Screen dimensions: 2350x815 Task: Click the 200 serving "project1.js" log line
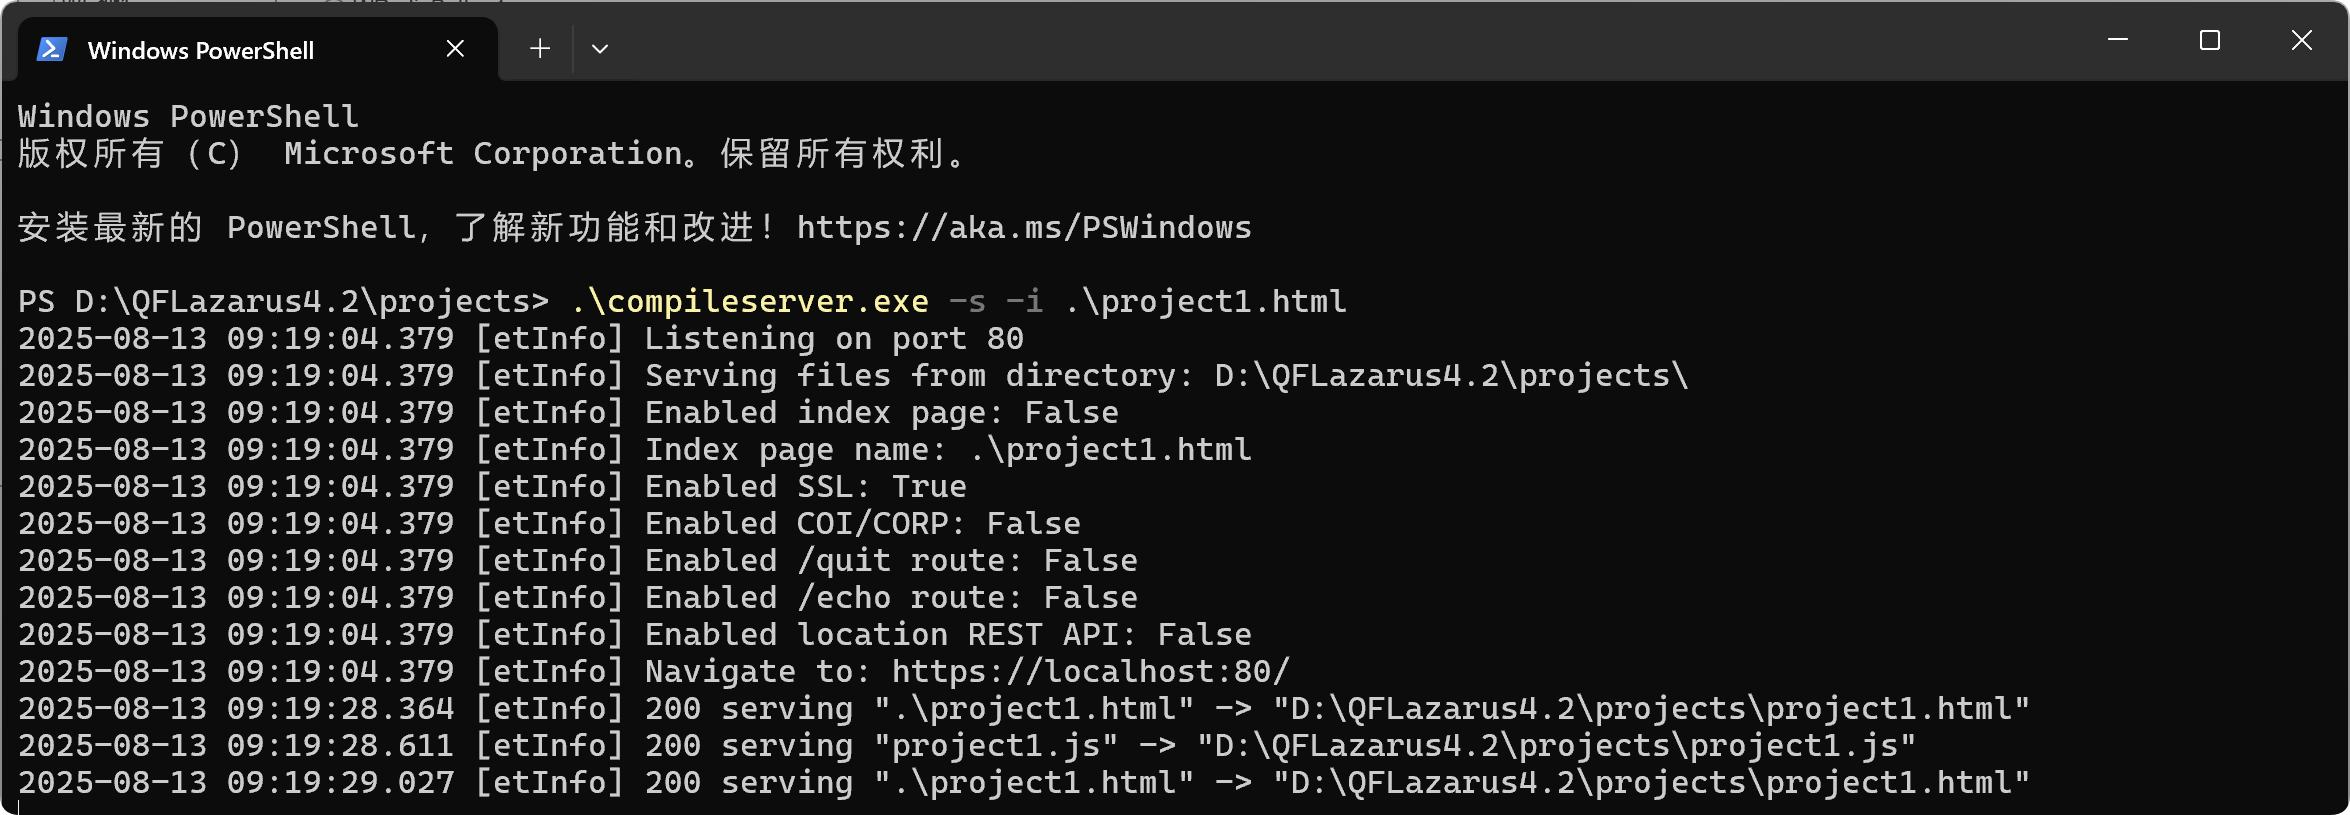pos(1280,746)
